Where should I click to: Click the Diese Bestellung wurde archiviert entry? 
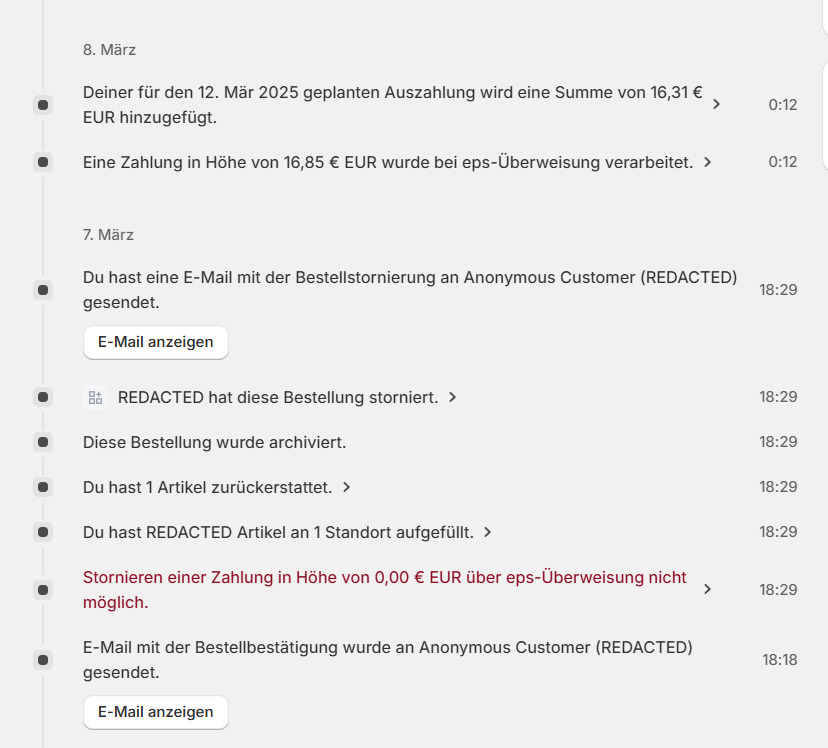[x=214, y=442]
